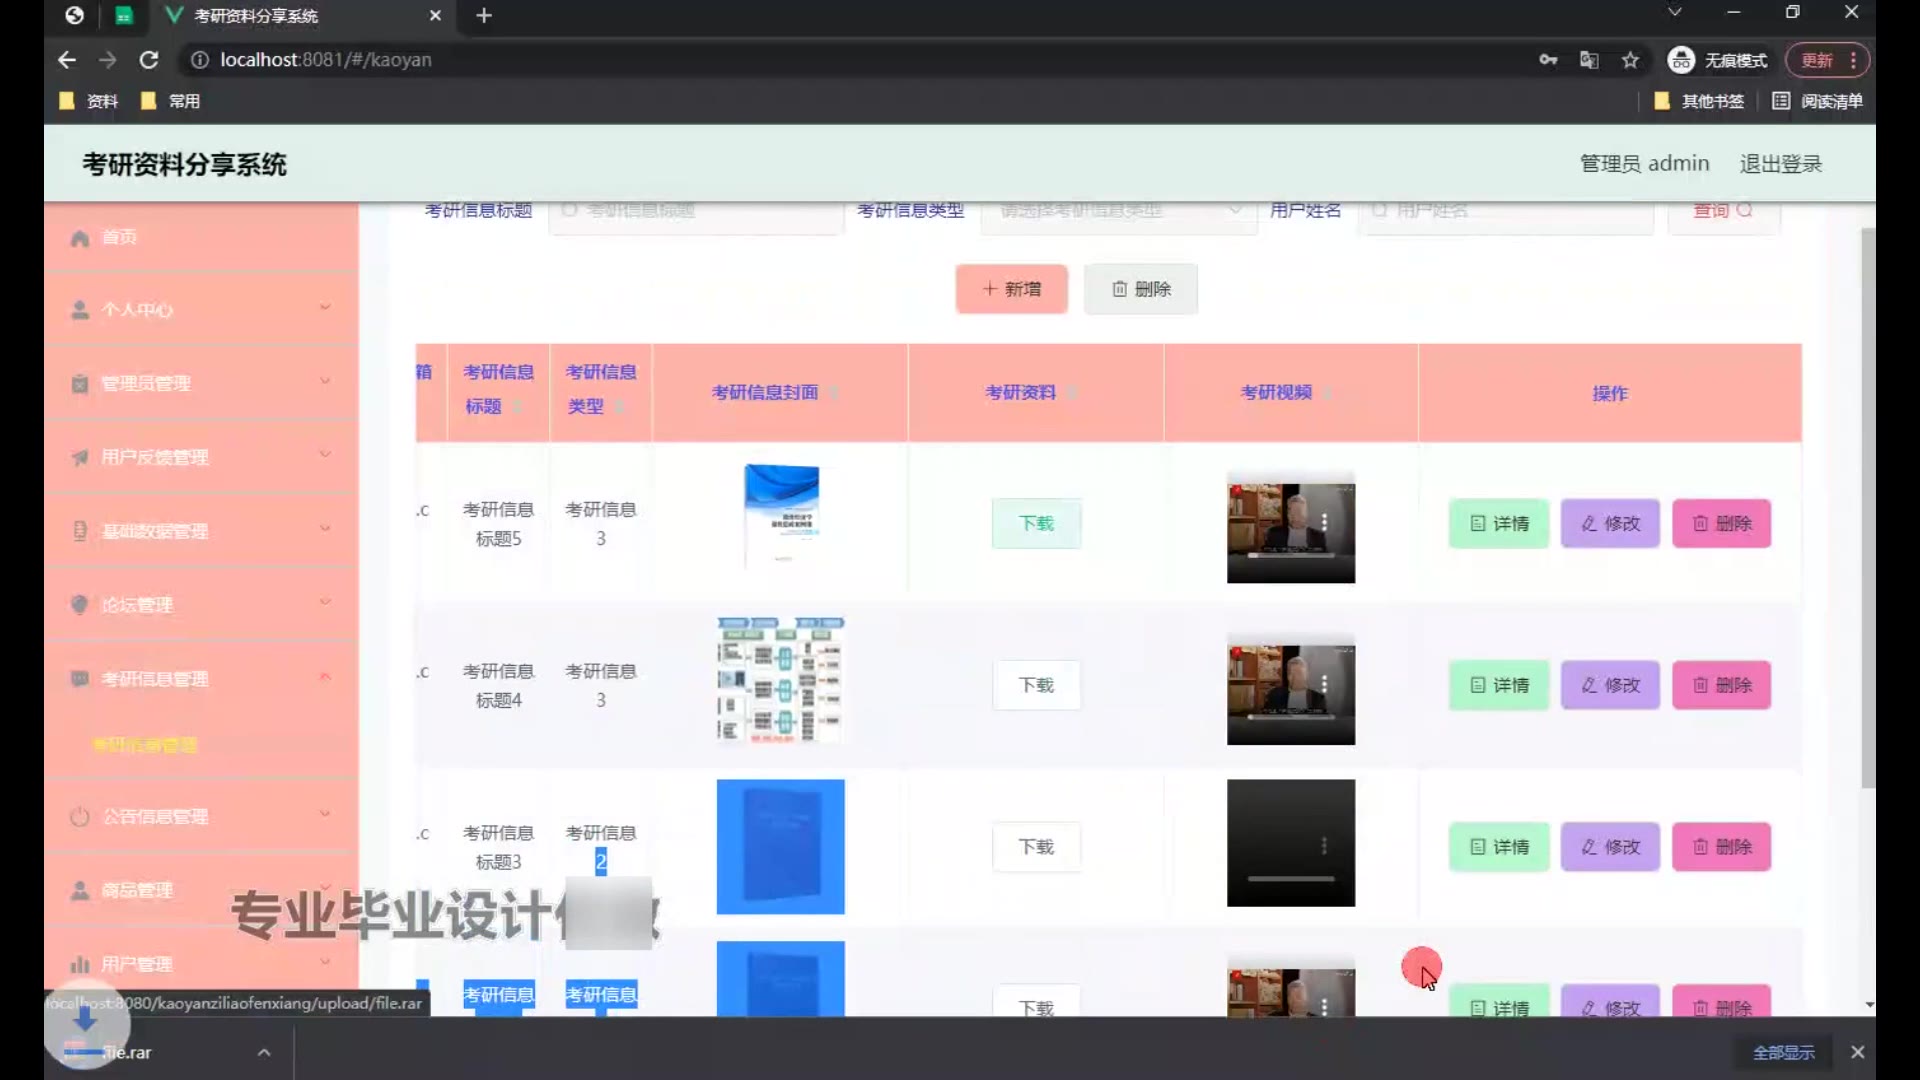Click the home icon beside 首页

[80, 238]
